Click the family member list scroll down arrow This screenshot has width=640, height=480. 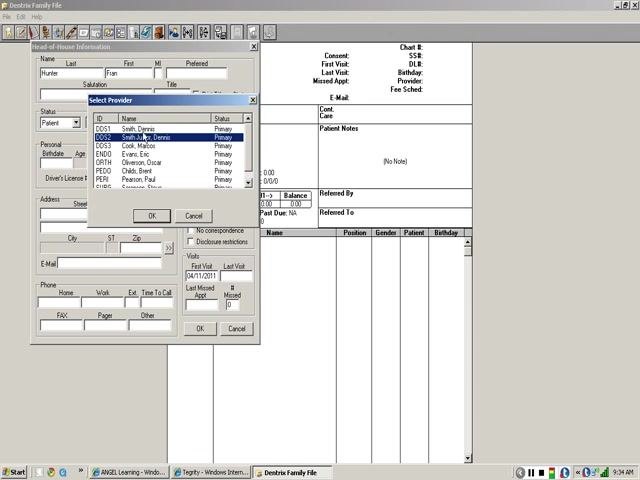pos(468,458)
